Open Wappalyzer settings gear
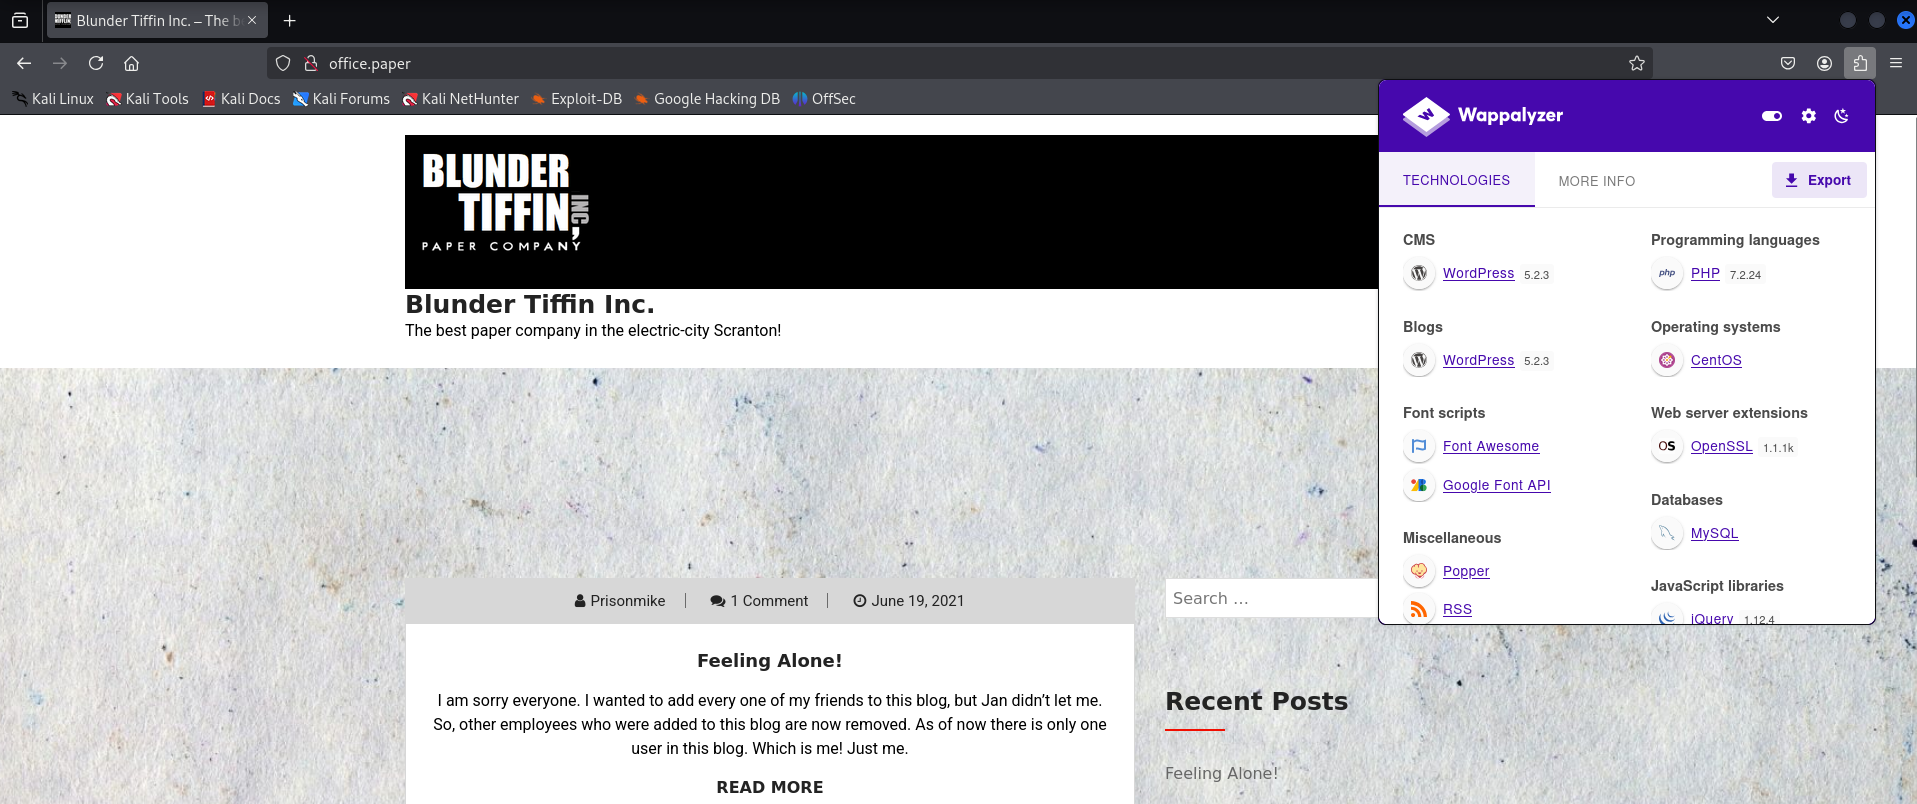Viewport: 1917px width, 804px height. pos(1808,116)
